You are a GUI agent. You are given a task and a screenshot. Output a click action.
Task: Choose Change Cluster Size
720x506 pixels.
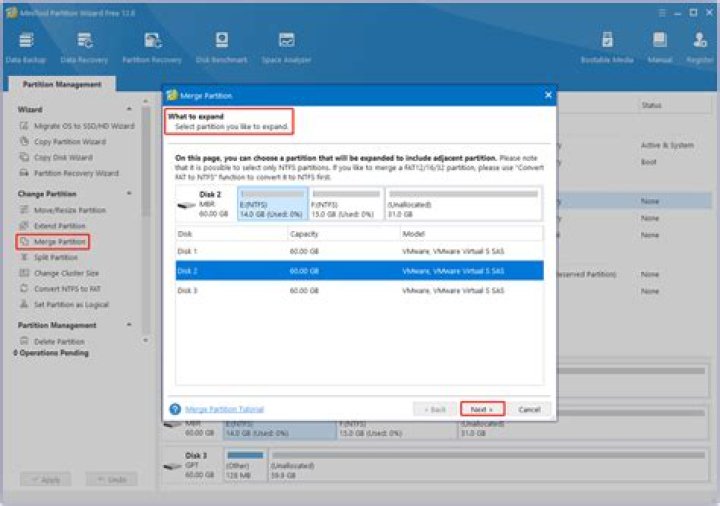66,273
